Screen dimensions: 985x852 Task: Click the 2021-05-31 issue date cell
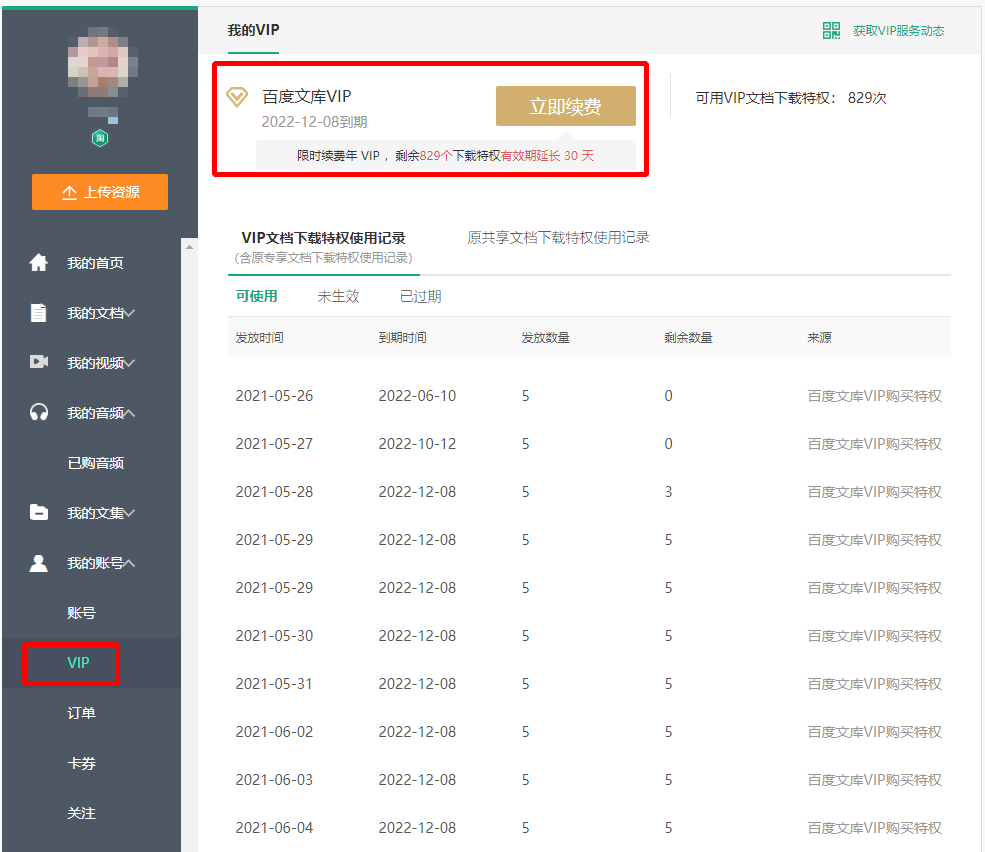coord(274,684)
